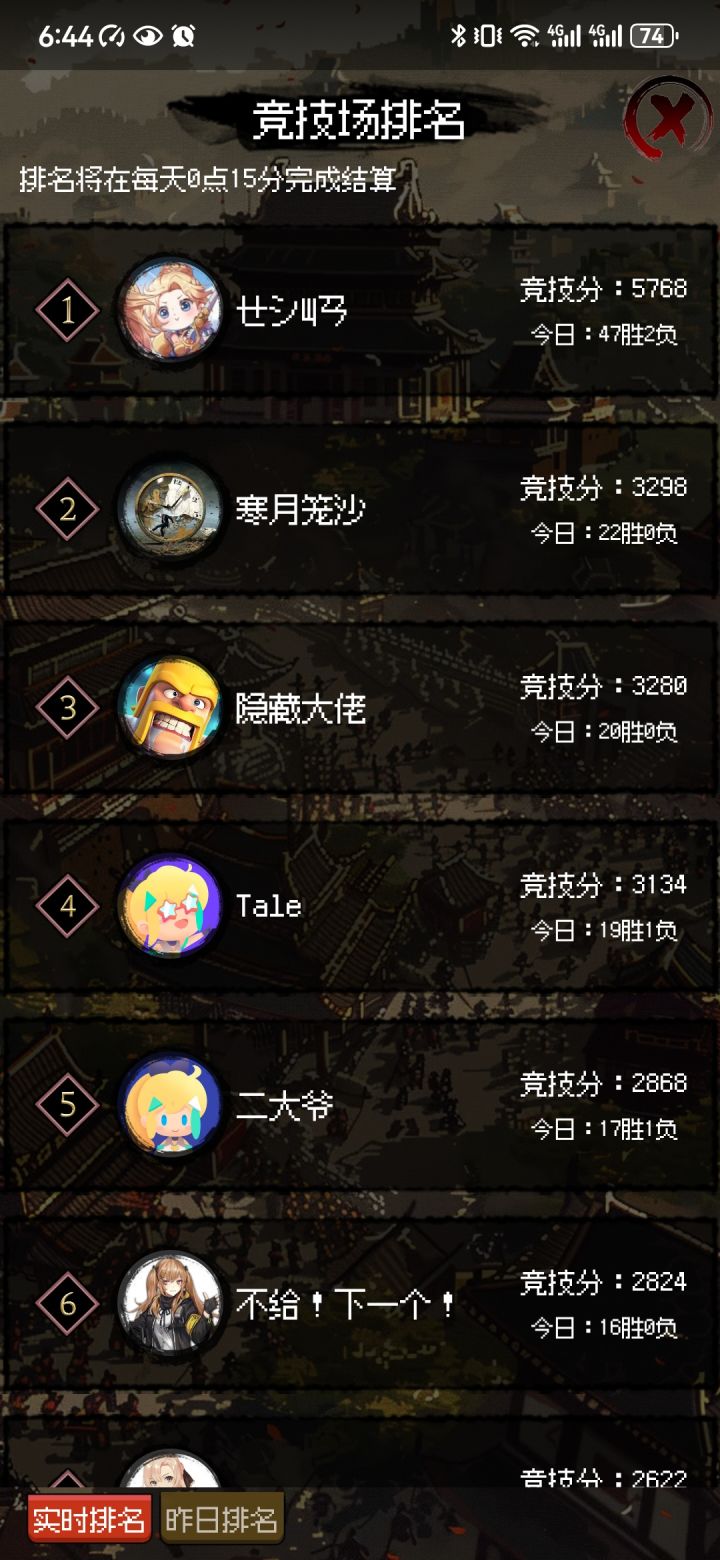The height and width of the screenshot is (1560, 720).
Task: Switch to 实时排名 tab
Action: click(89, 1520)
